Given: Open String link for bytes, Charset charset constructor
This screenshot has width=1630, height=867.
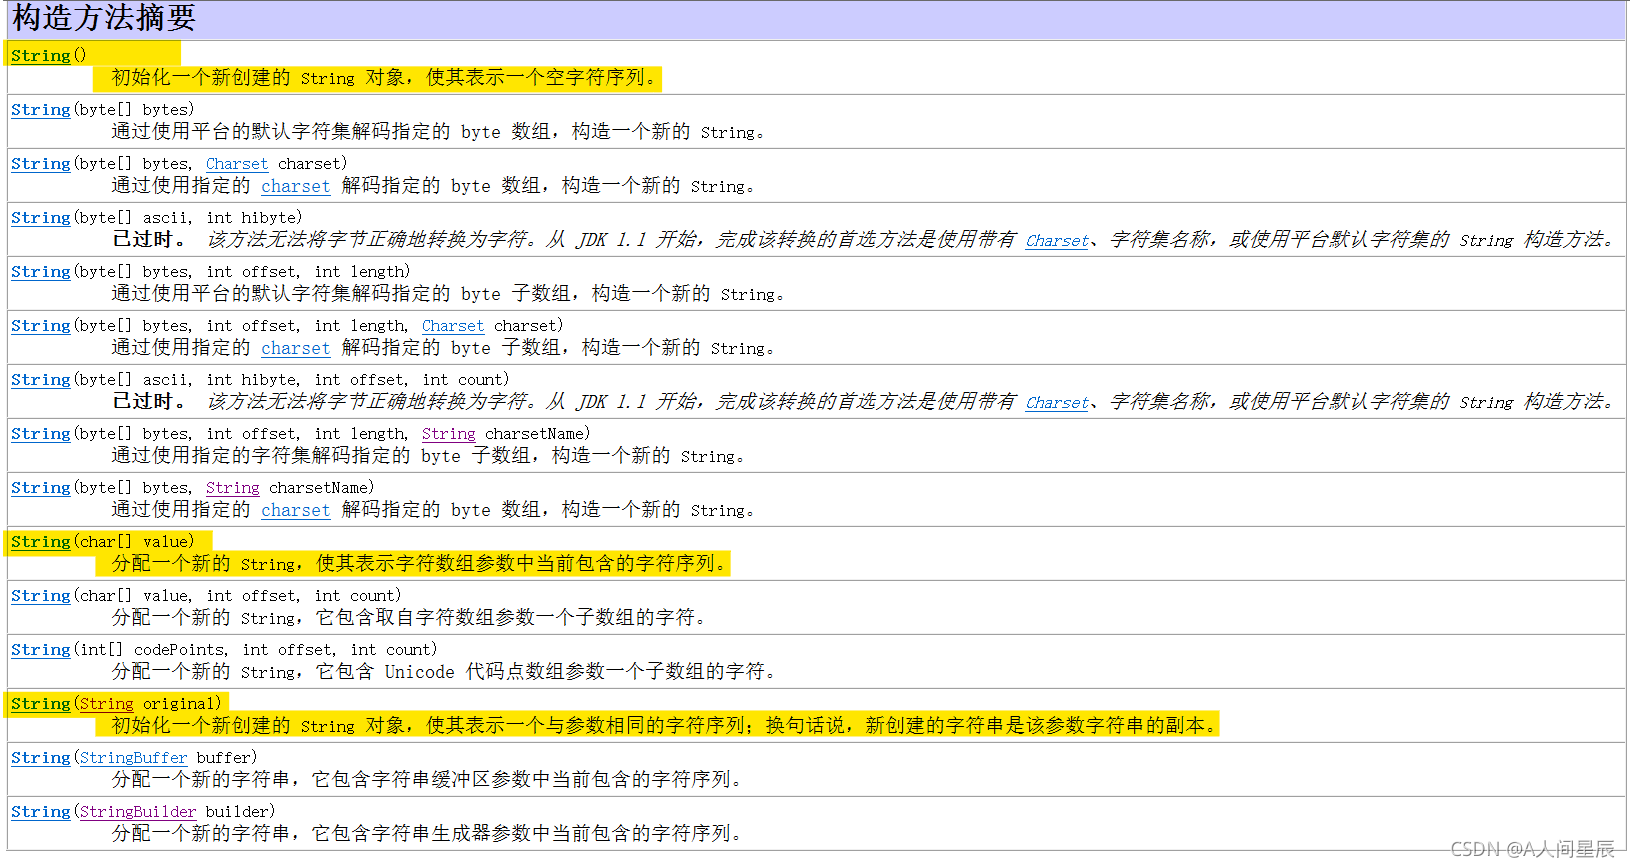Looking at the screenshot, I should [41, 164].
